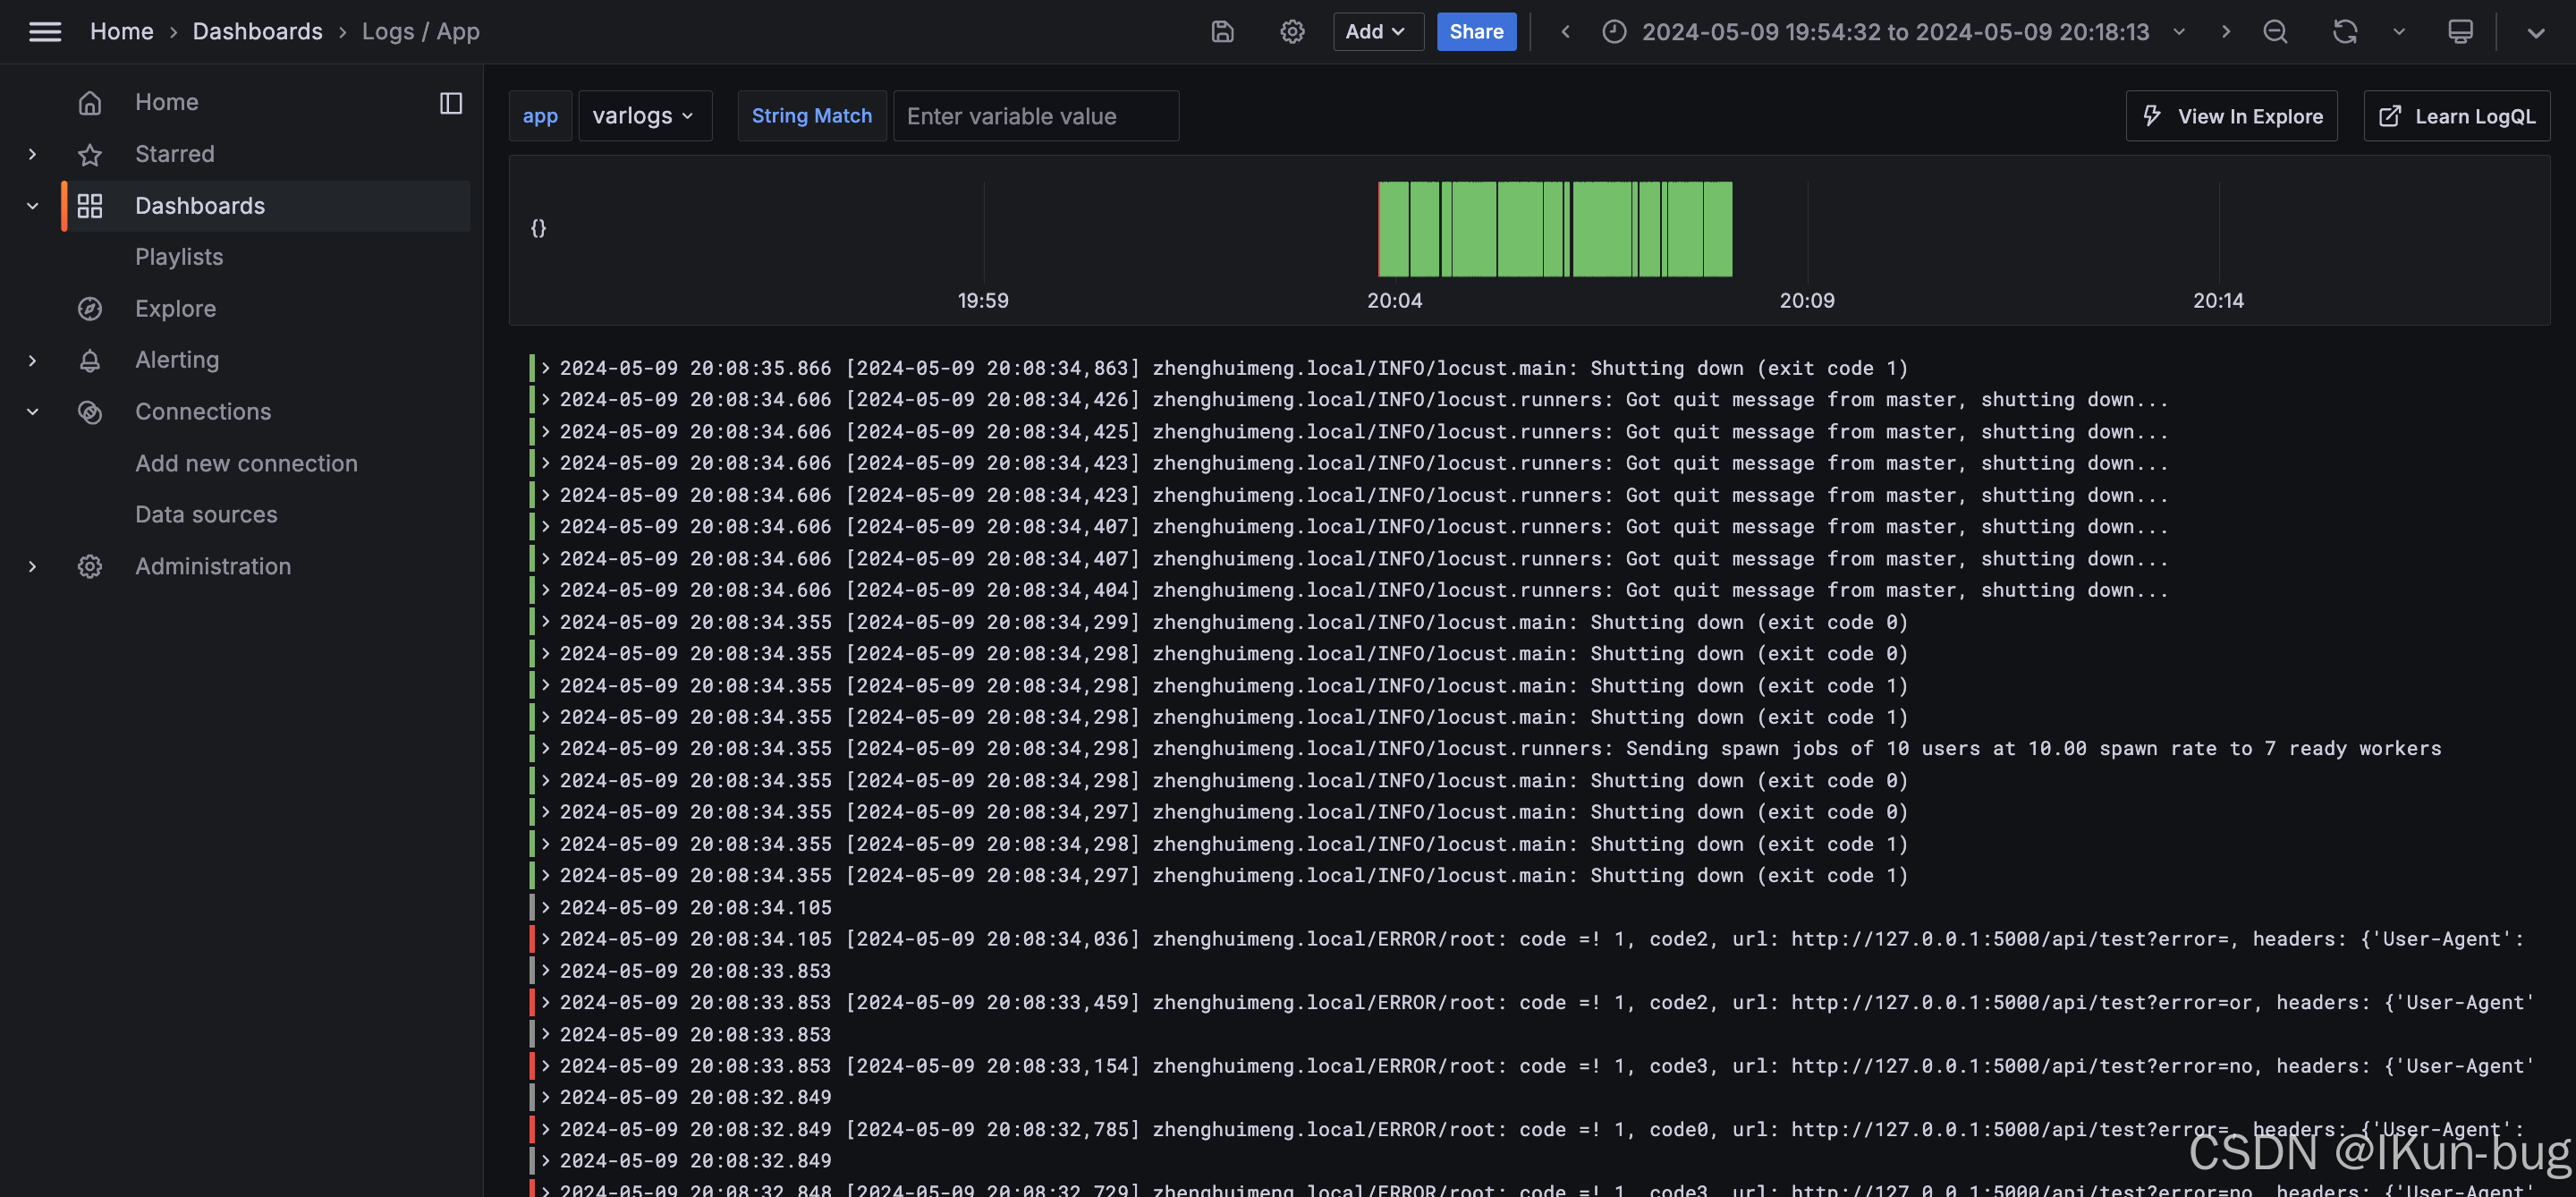Go to Data sources sidebar item
The image size is (2576, 1197).
point(206,515)
